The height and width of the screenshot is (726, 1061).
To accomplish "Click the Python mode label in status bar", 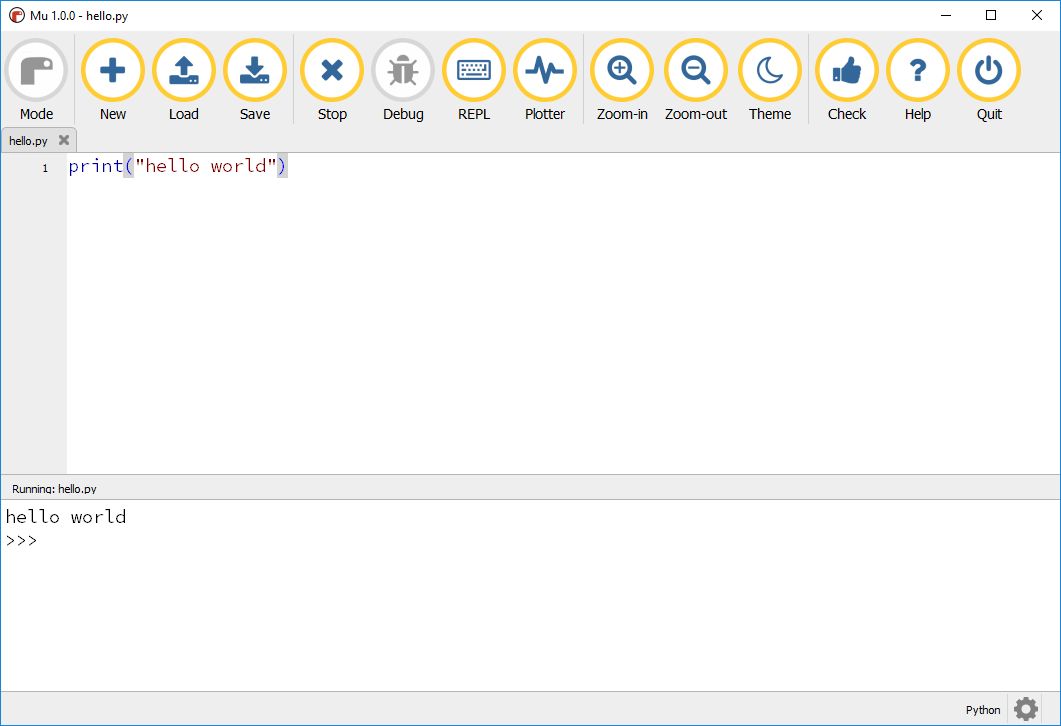I will pos(982,709).
